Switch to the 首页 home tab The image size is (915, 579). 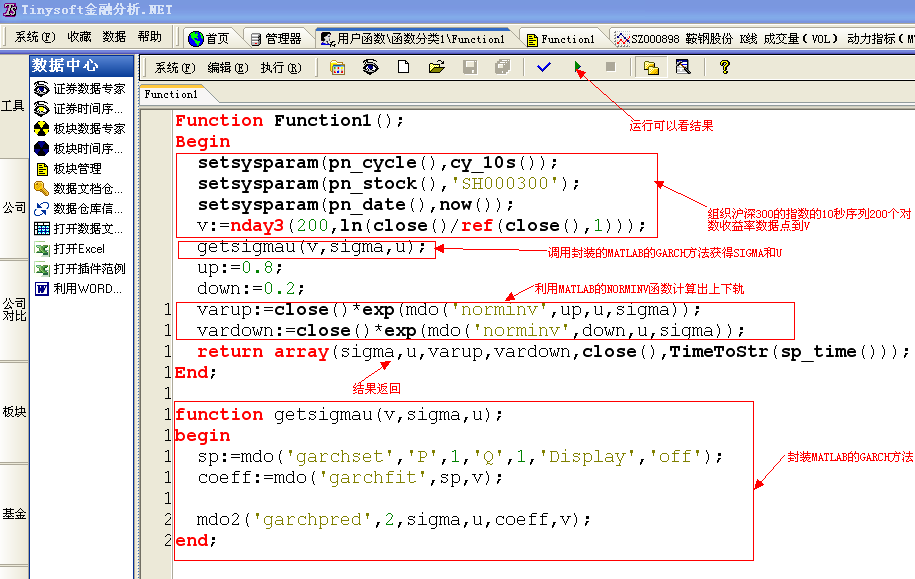[208, 39]
